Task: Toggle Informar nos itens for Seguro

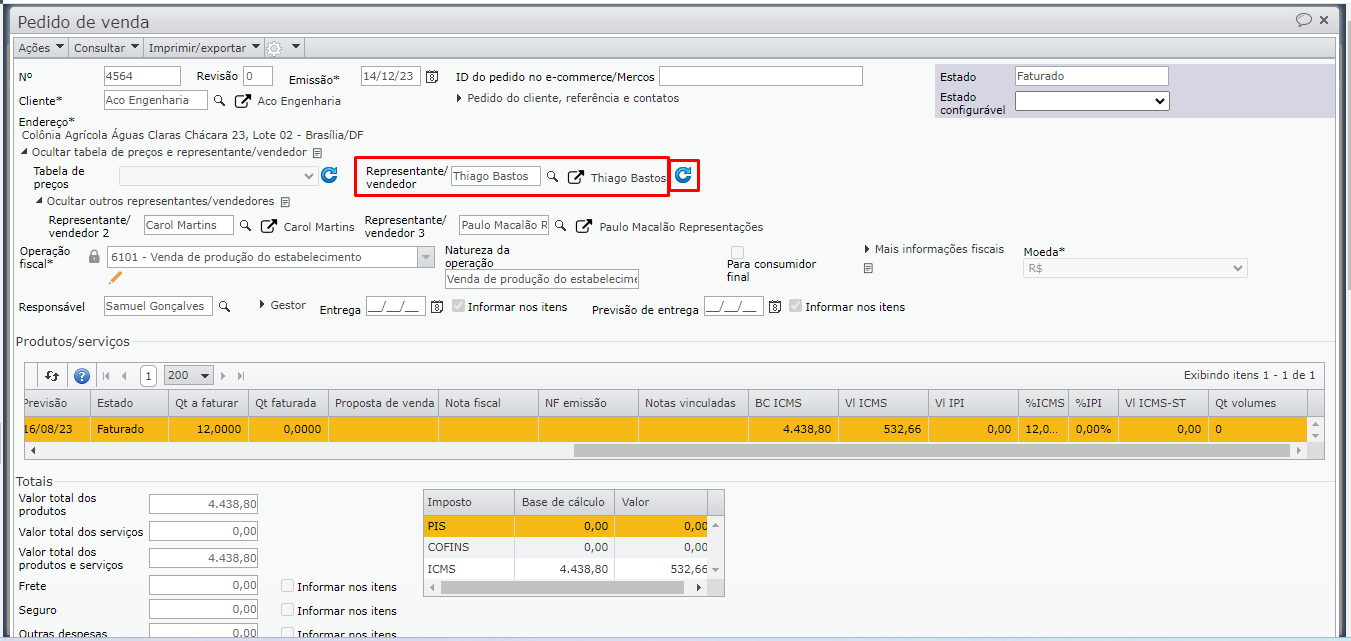Action: pos(288,610)
